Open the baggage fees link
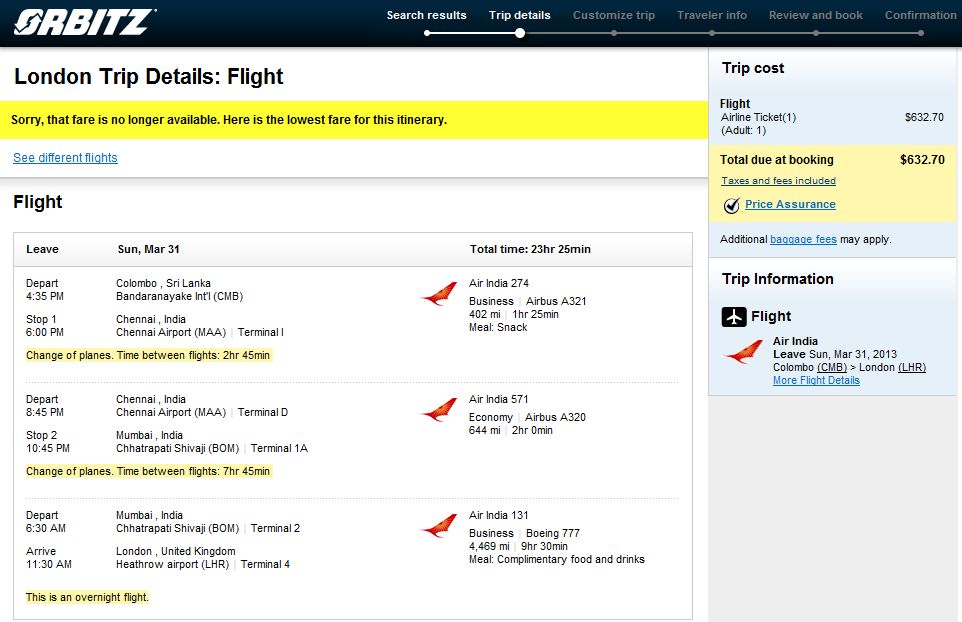The width and height of the screenshot is (962, 622). point(803,239)
